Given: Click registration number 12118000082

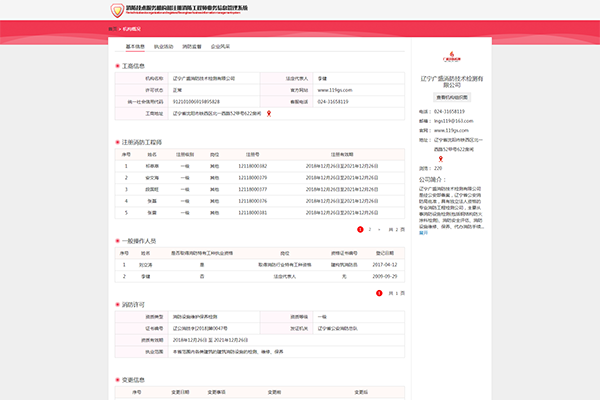Looking at the screenshot, I should pyautogui.click(x=253, y=166).
